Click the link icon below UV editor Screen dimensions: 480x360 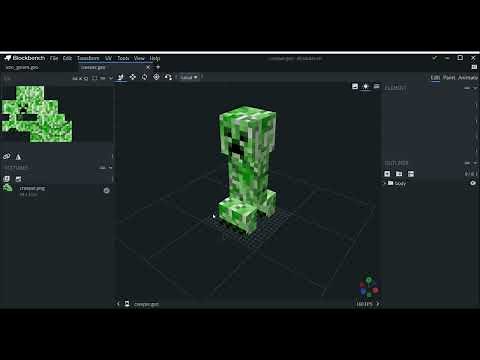click(x=7, y=156)
